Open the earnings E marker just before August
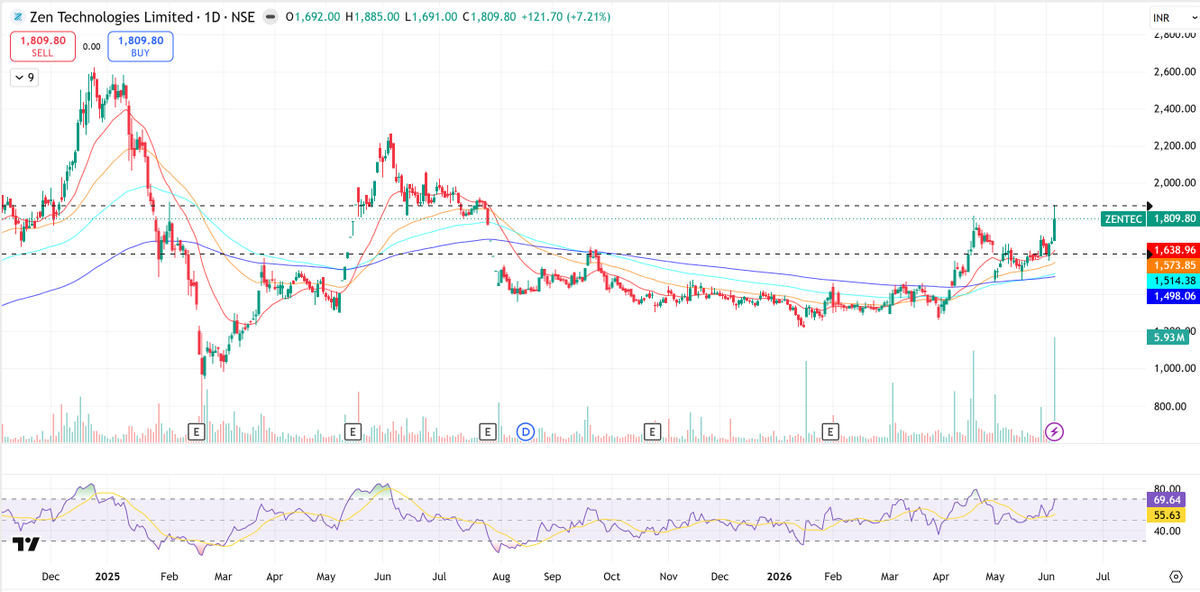1200x592 pixels. [488, 431]
